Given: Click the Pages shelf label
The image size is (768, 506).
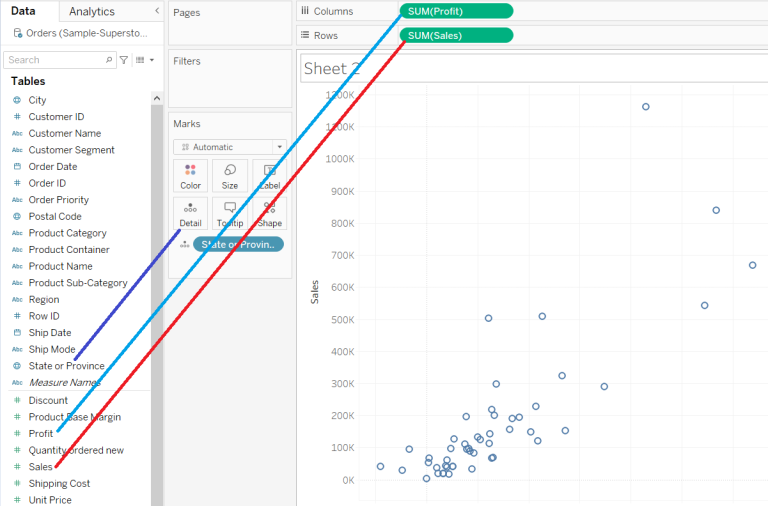Looking at the screenshot, I should click(x=187, y=13).
